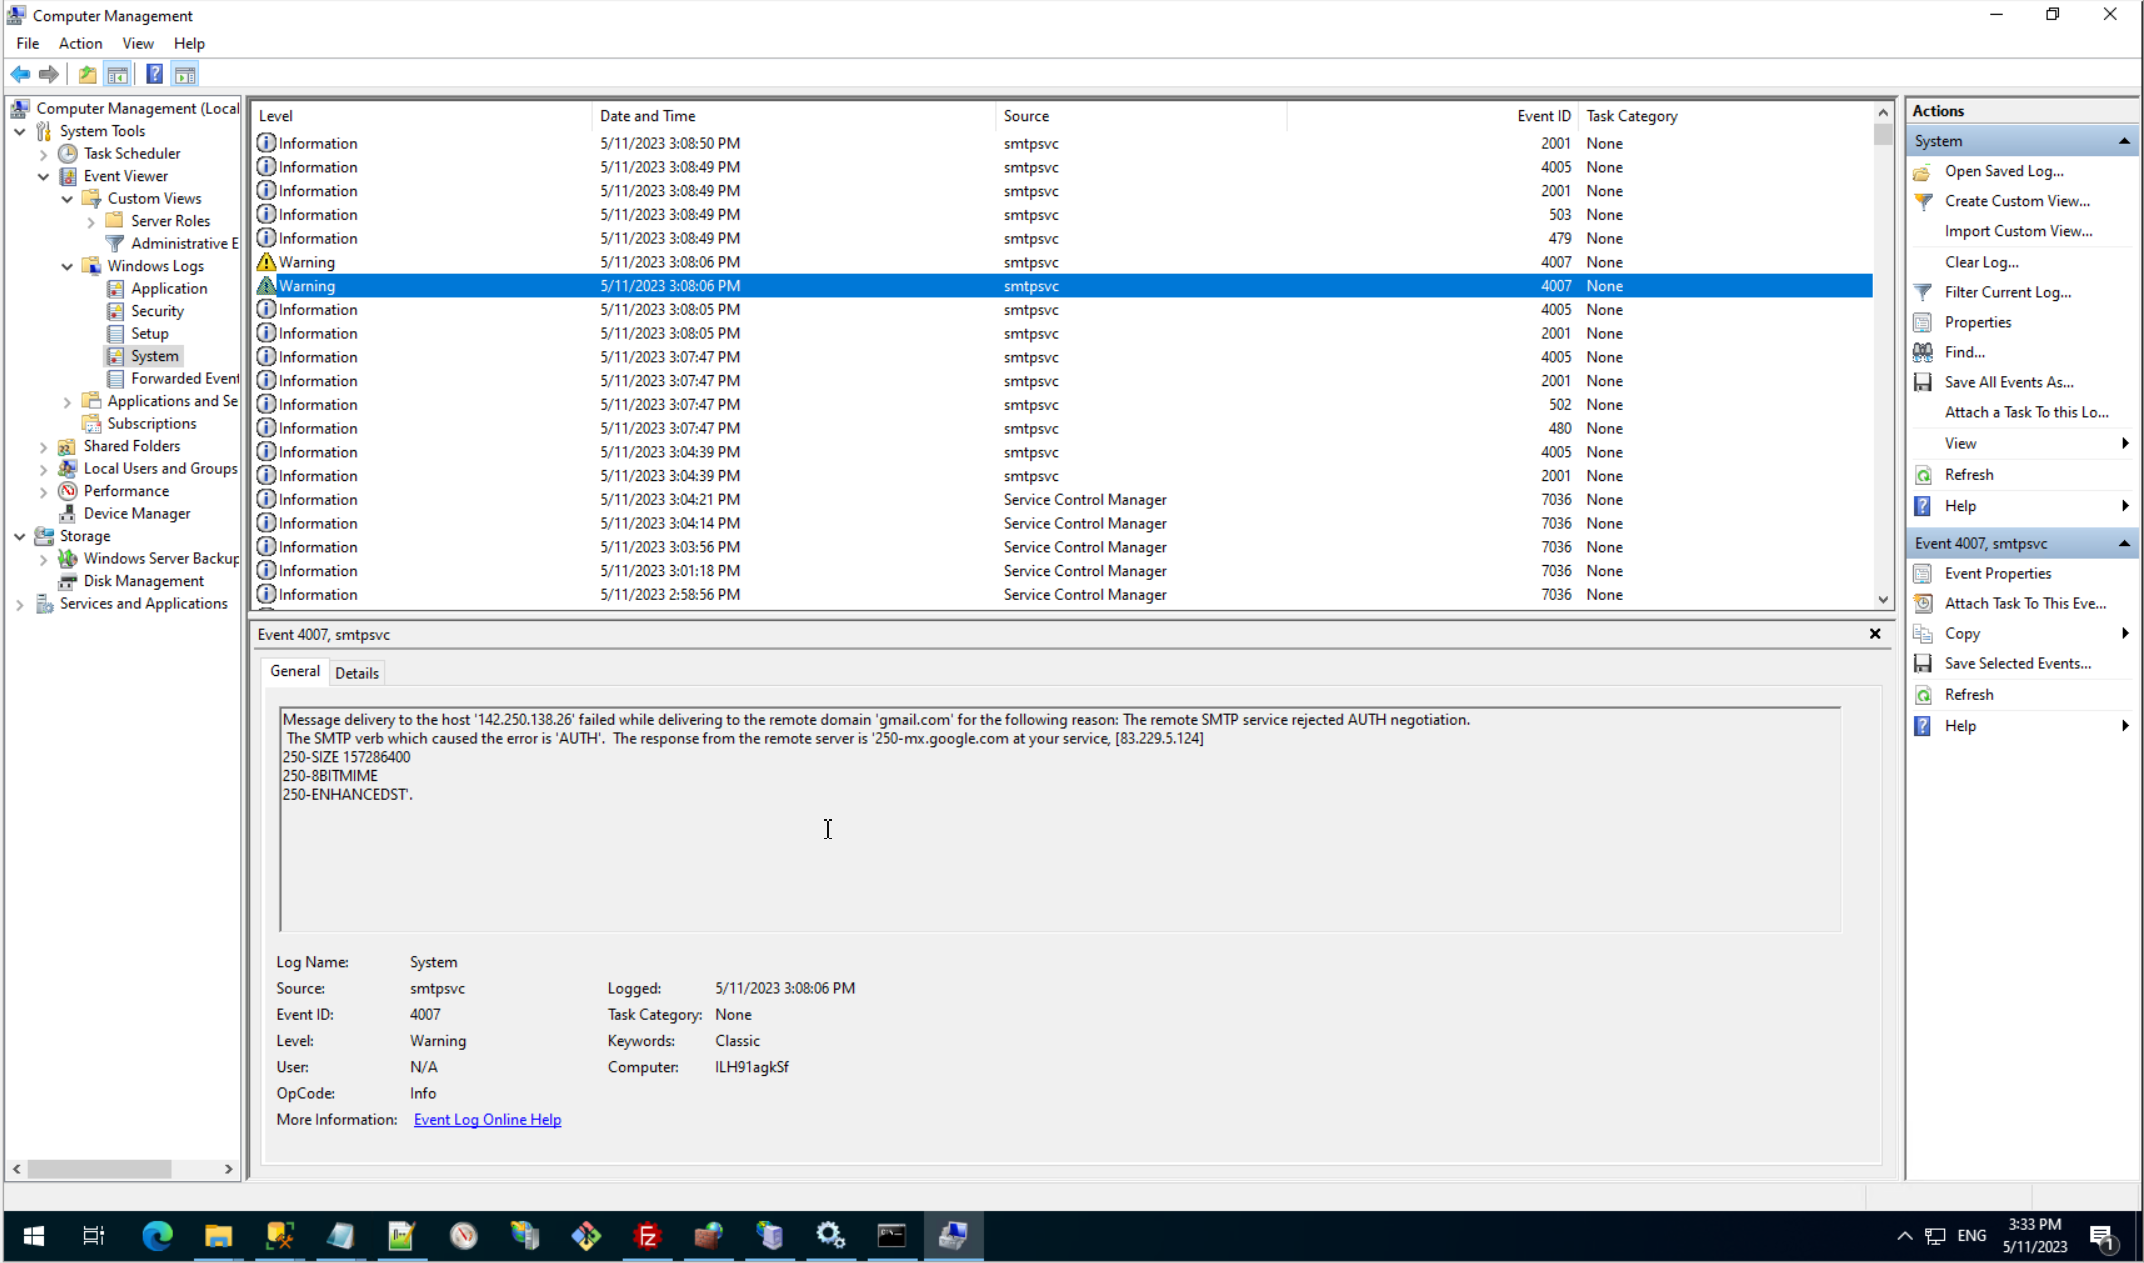Expand the Shared Folders tree node
2144x1263 pixels.
point(43,446)
